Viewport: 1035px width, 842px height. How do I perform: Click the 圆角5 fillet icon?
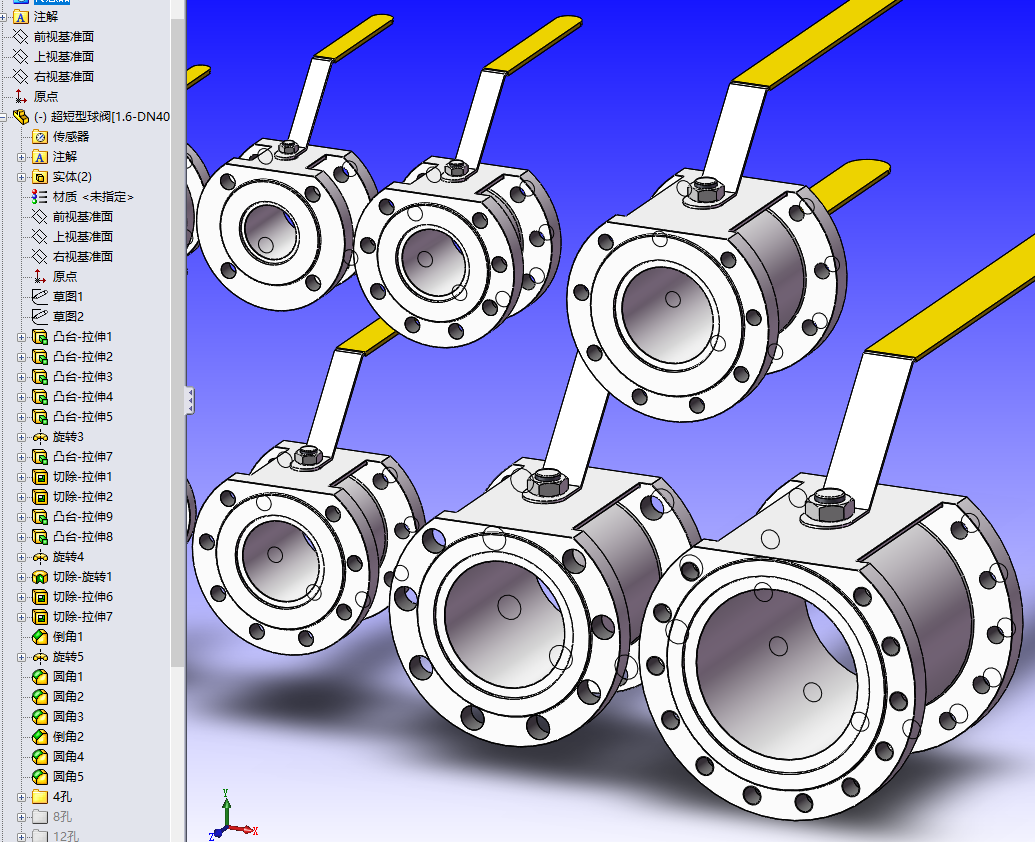pyautogui.click(x=40, y=777)
